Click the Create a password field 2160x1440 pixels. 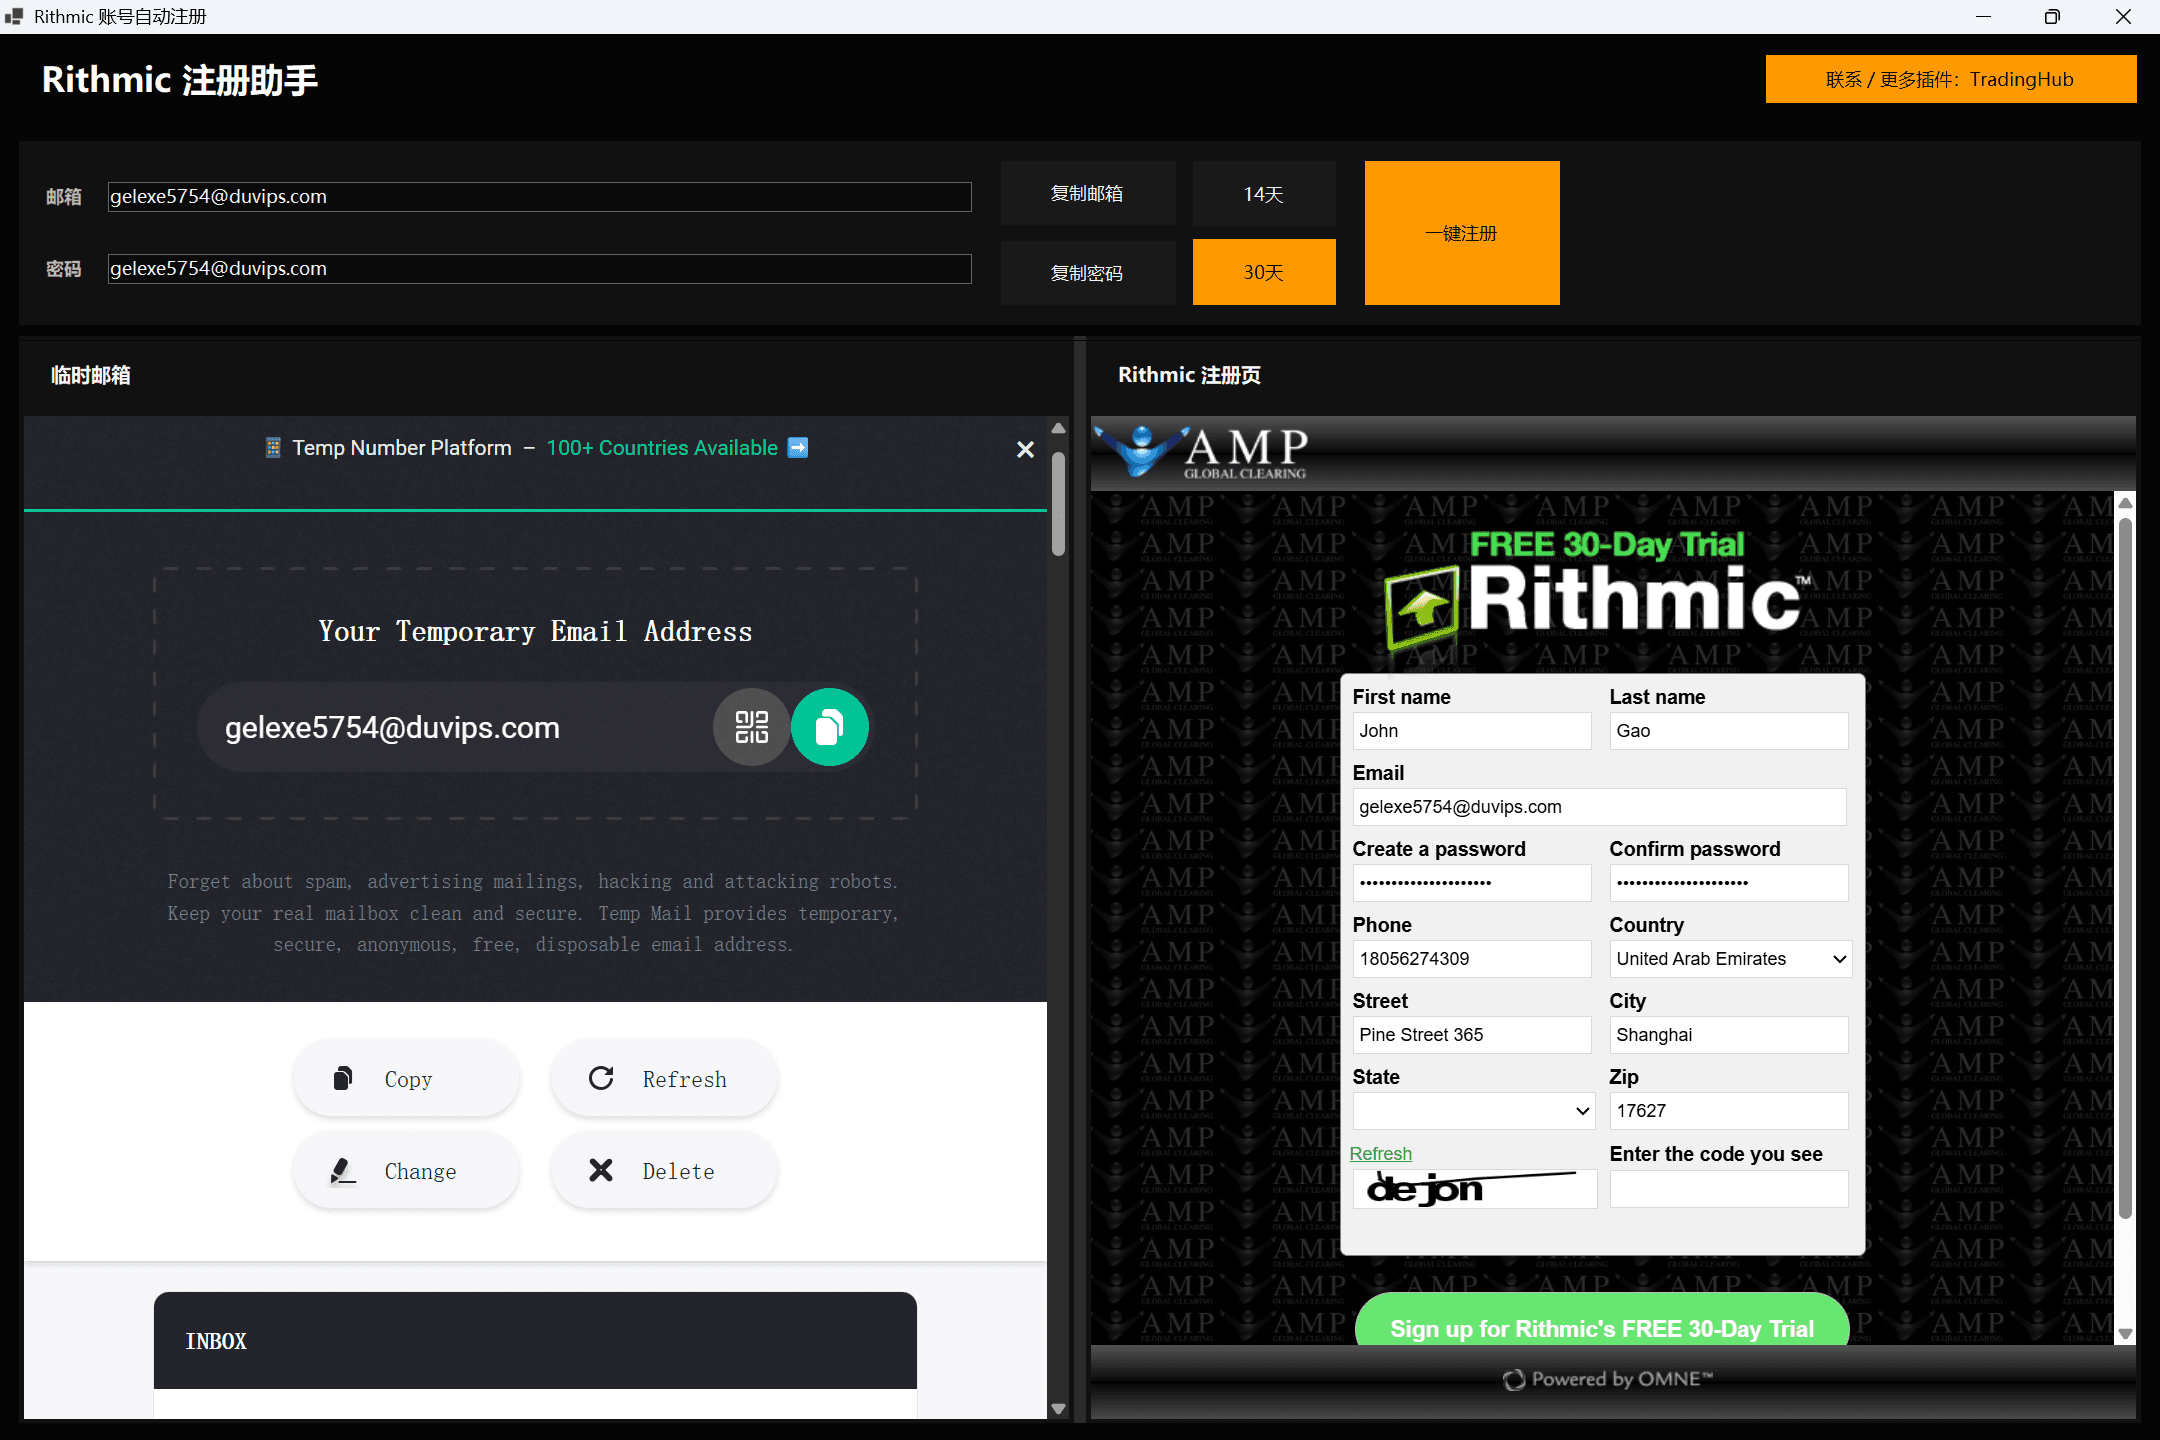(1471, 883)
